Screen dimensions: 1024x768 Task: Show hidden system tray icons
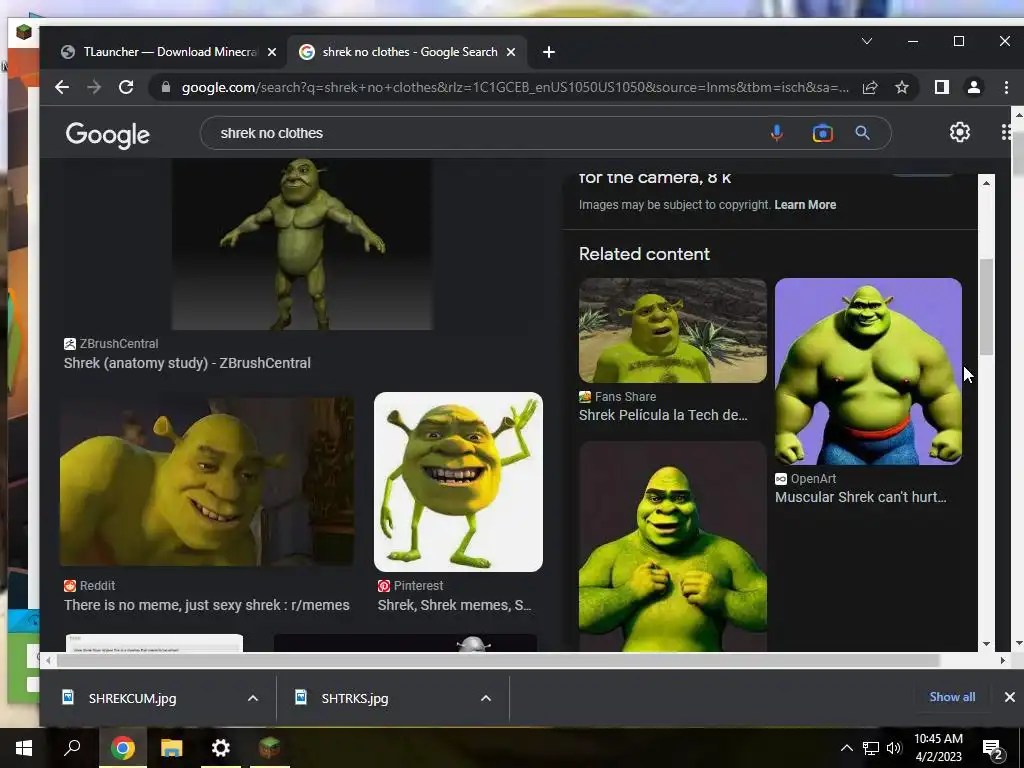(846, 748)
